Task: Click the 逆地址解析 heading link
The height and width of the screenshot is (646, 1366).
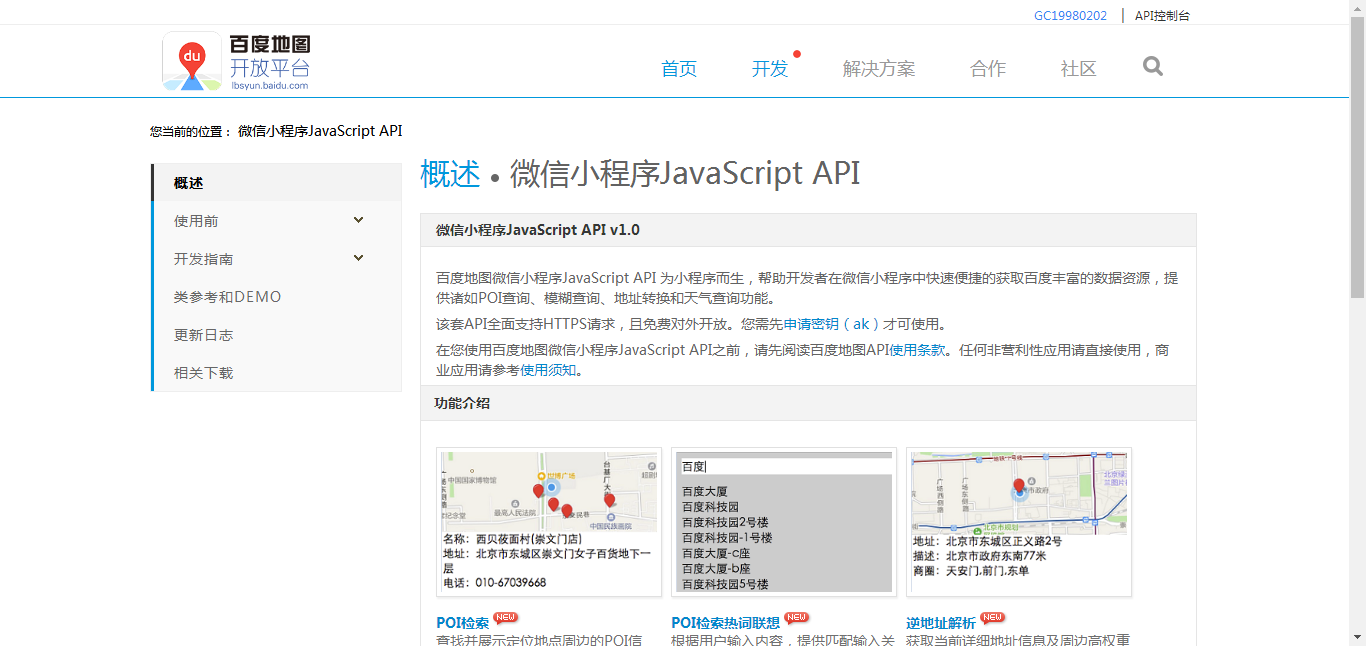Action: point(941,623)
